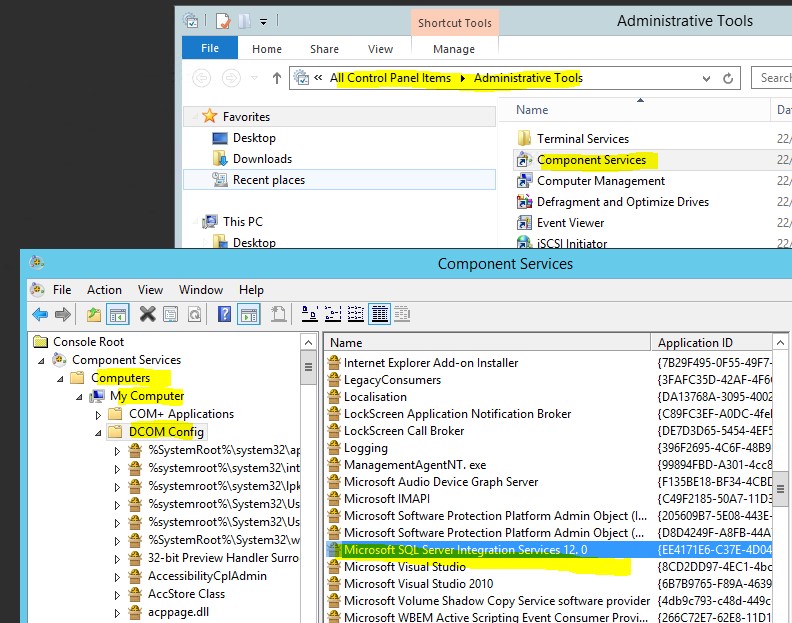The width and height of the screenshot is (792, 623).
Task: Click Properties icon in Explorer quick access toolbar
Action: [223, 21]
